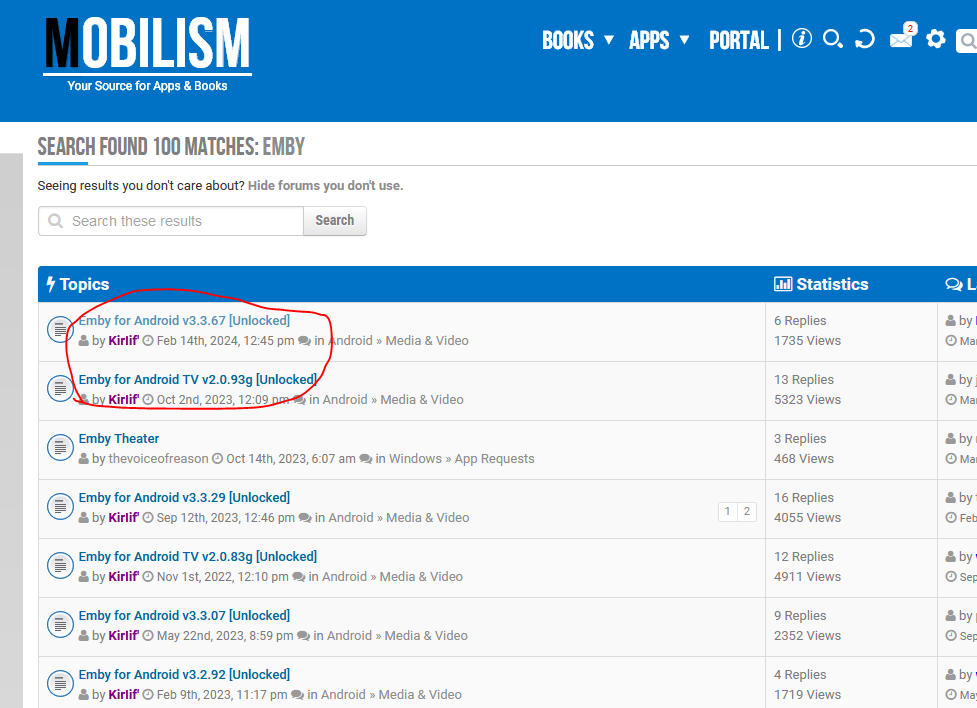Select the '1719 Views' text
The image size is (977, 708).
pos(808,695)
